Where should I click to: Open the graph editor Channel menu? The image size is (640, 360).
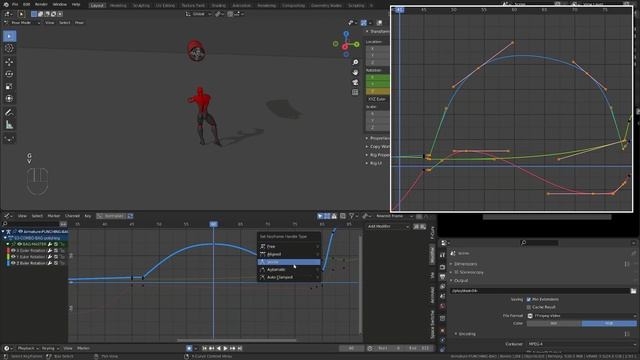point(72,216)
